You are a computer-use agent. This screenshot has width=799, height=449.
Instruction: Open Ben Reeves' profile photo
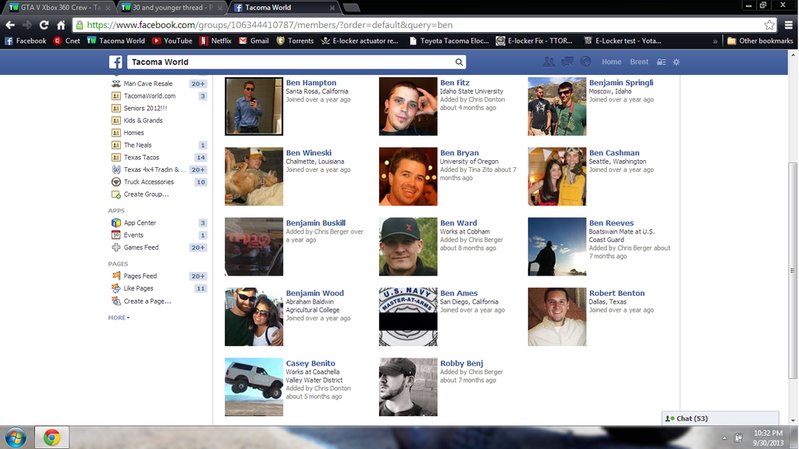click(x=557, y=247)
